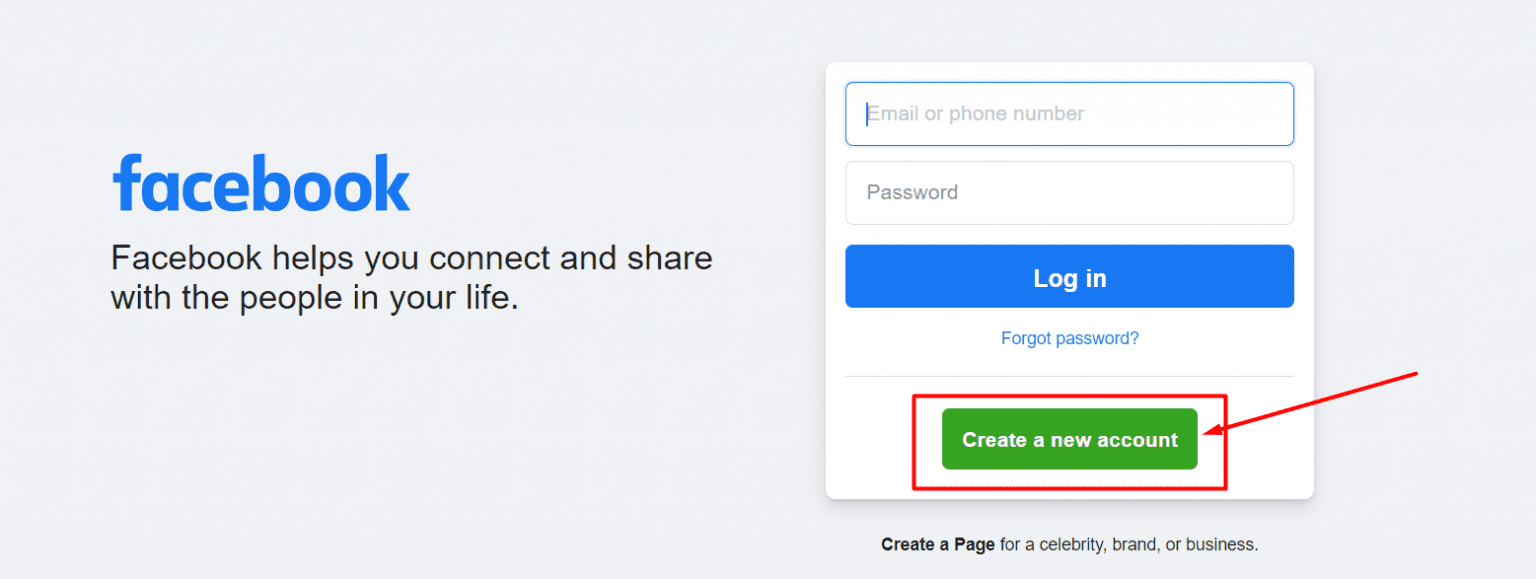The width and height of the screenshot is (1536, 579).
Task: Click the green Create a new account button
Action: 1069,439
